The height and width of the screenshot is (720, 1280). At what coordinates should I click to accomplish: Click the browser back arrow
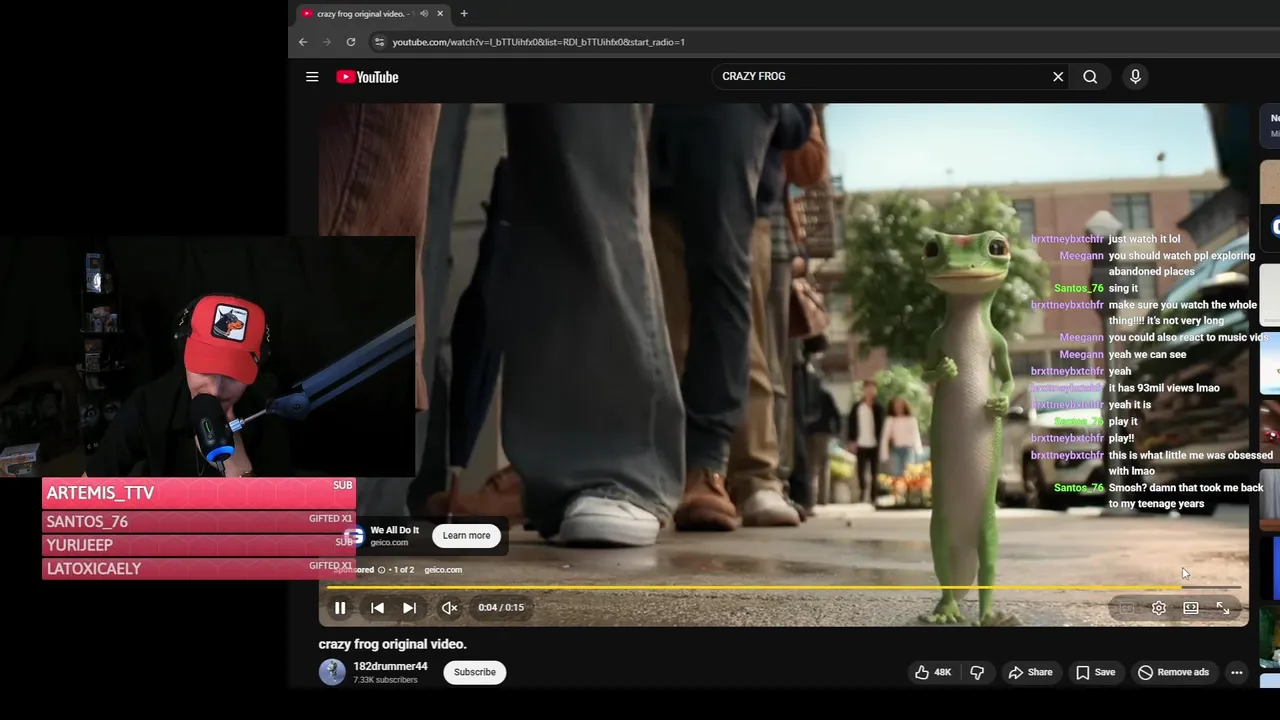(x=303, y=42)
